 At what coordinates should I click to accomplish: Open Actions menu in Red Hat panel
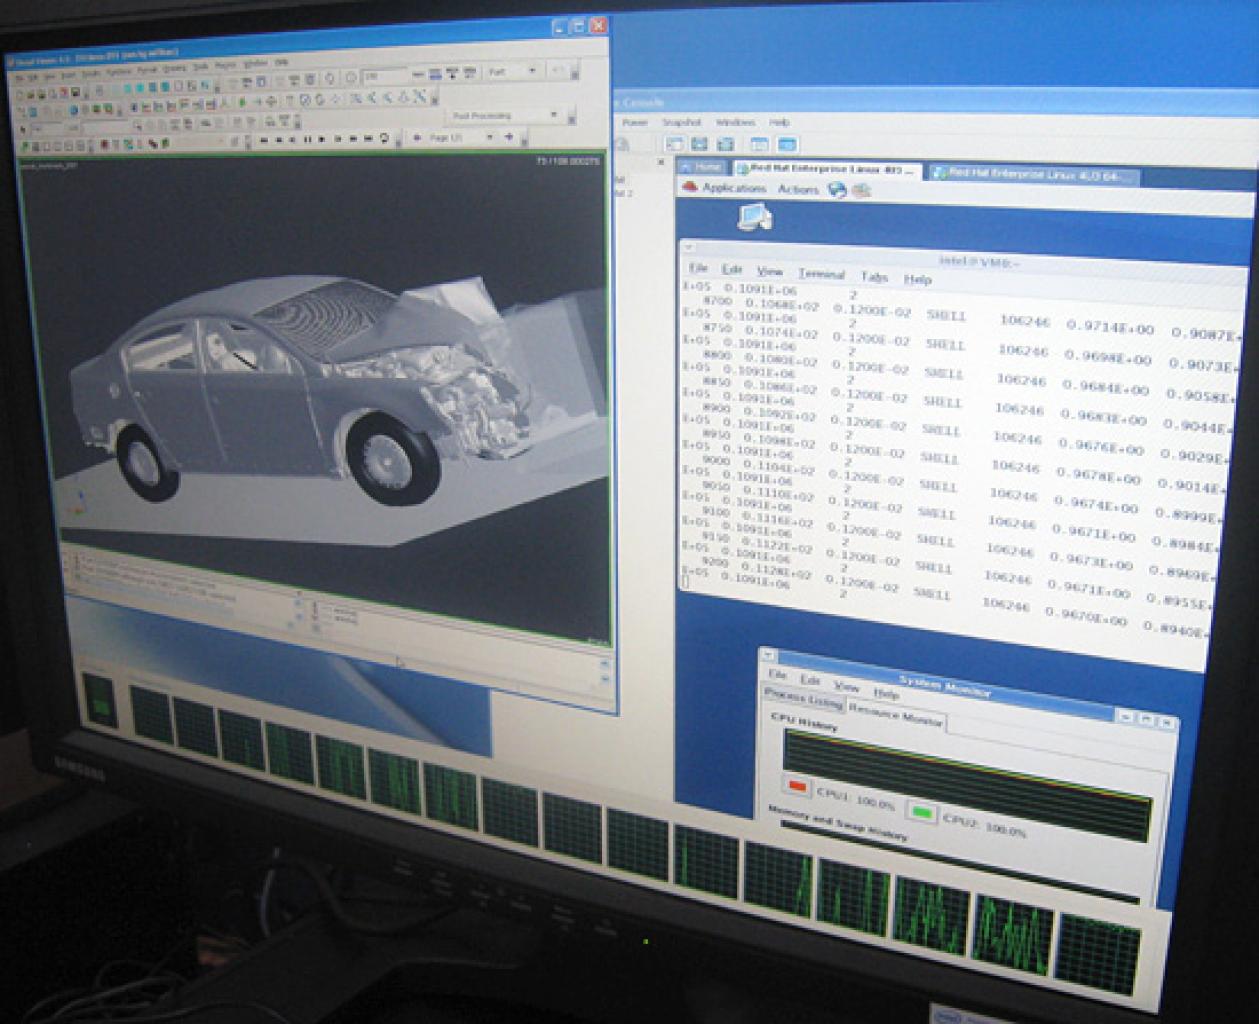(797, 189)
